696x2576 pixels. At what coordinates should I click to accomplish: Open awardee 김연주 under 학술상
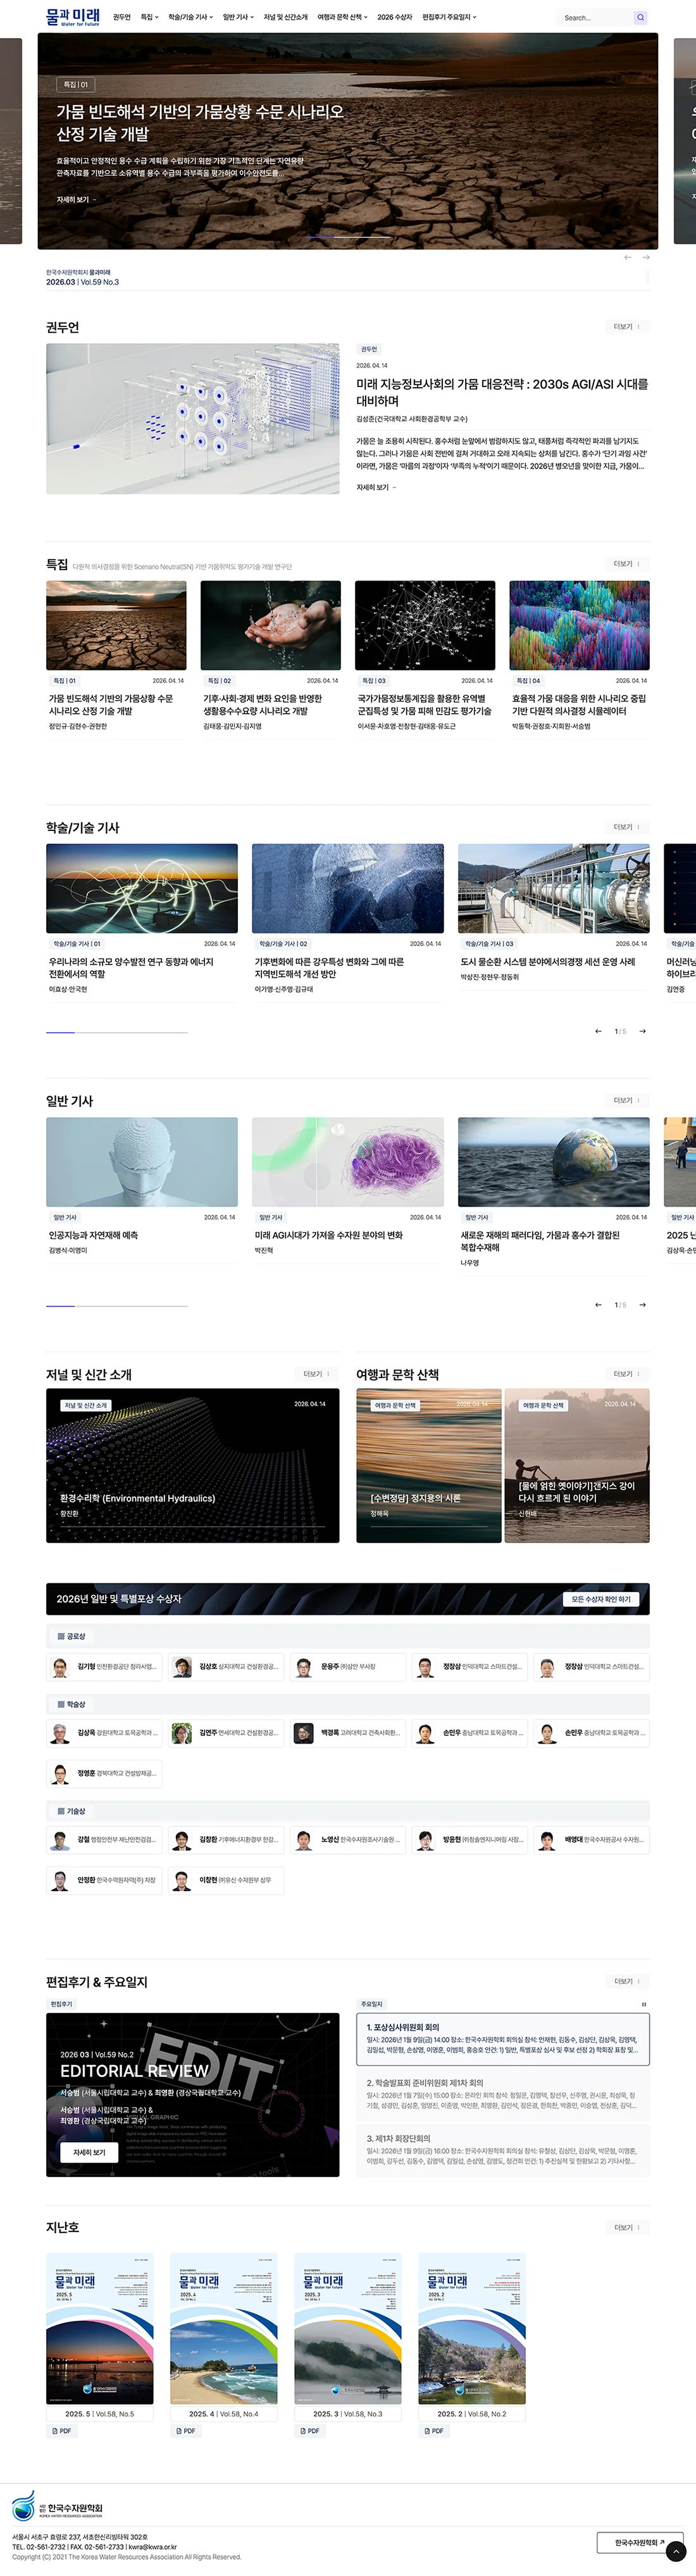pyautogui.click(x=225, y=1733)
